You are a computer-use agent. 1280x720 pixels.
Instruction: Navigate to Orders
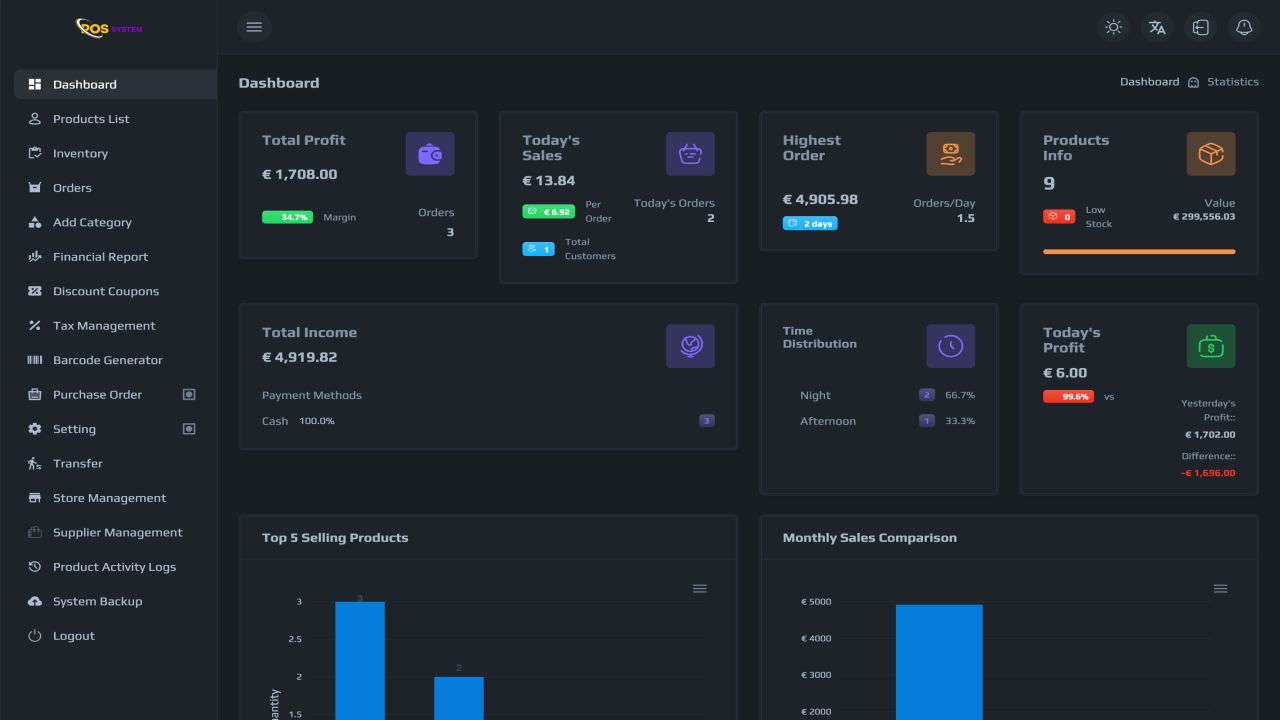pos(115,188)
